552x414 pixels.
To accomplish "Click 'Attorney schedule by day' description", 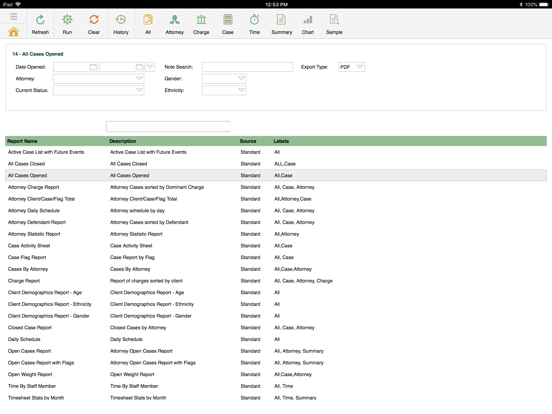I will [x=137, y=211].
